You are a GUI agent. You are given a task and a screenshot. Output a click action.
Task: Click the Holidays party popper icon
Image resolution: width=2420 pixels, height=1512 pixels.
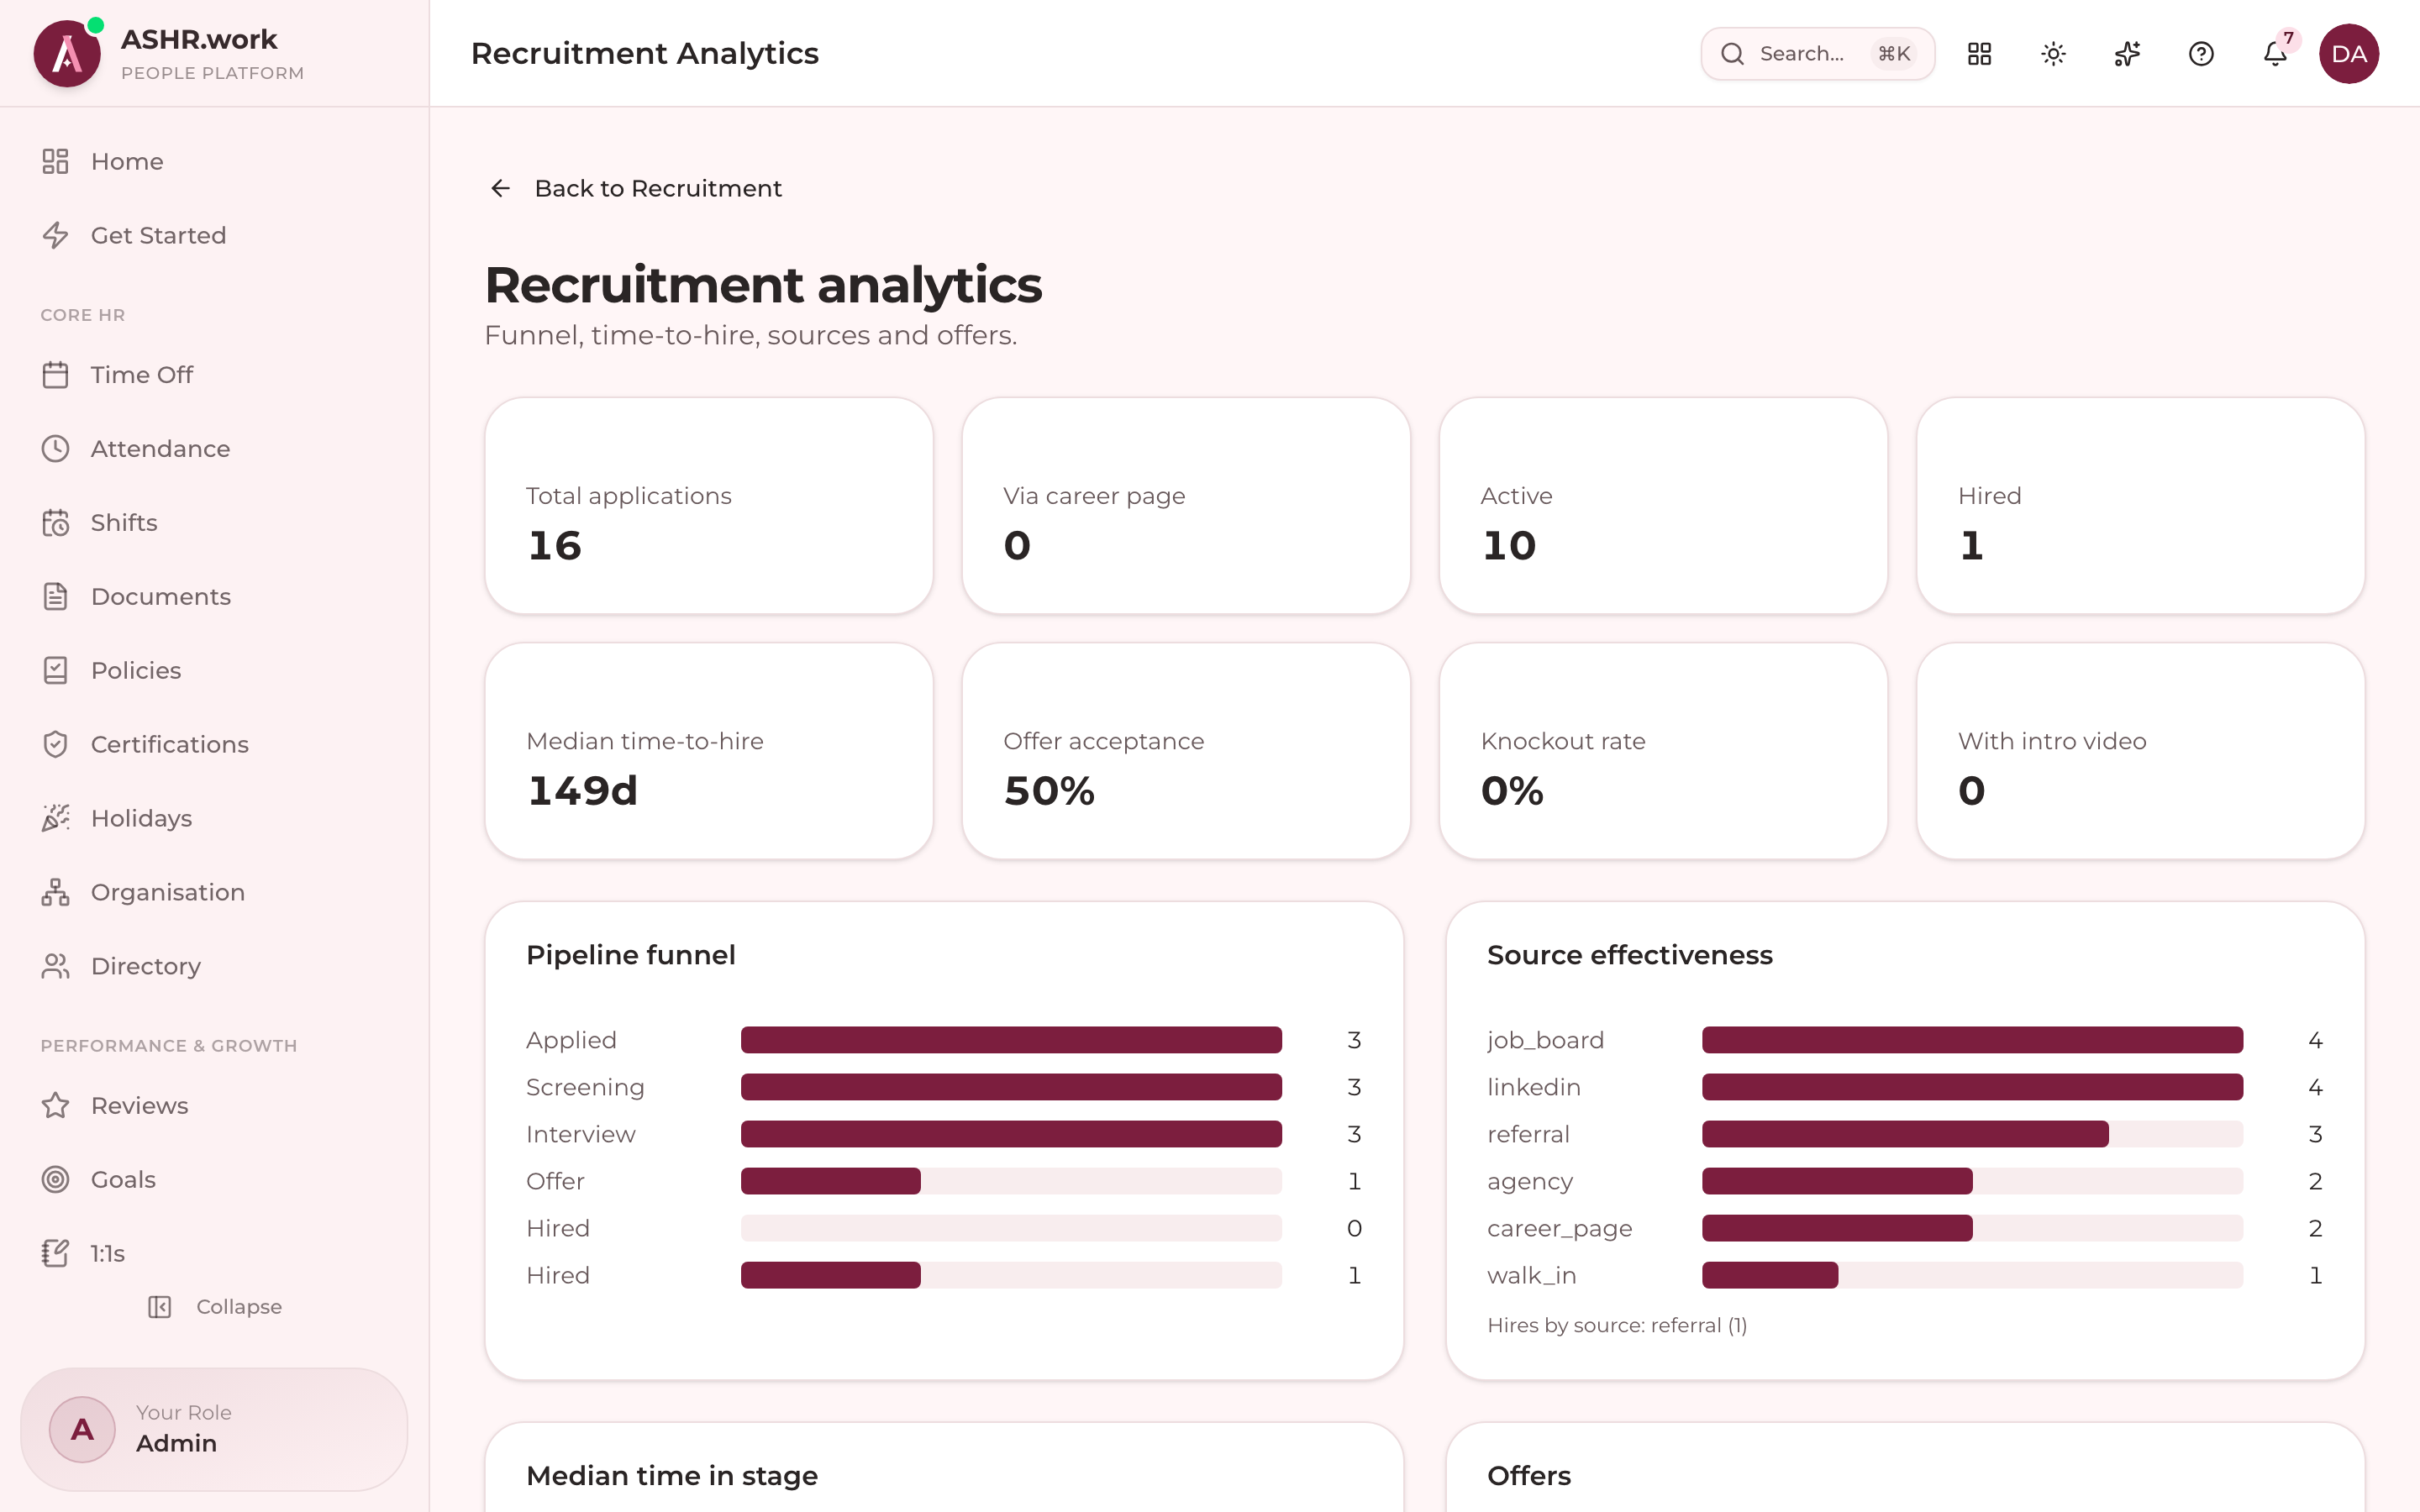pos(55,818)
